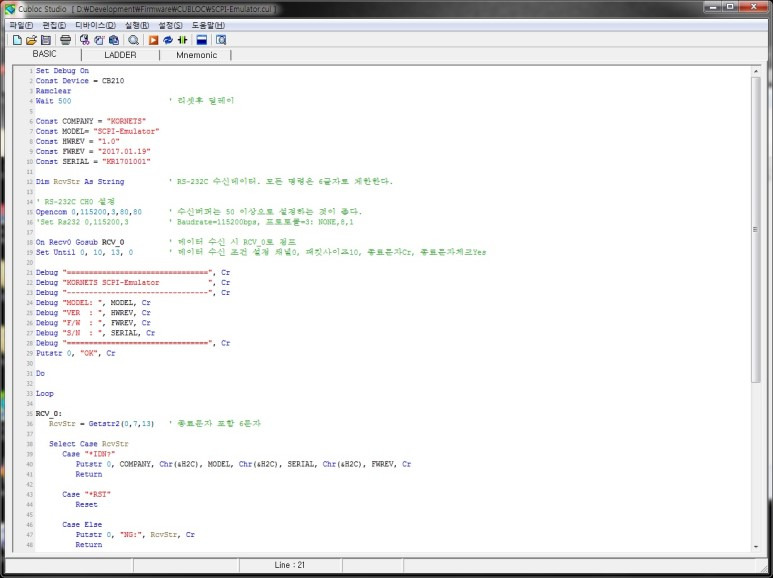
Task: Click the 'Debug "S/N : "' line
Action: click(95, 333)
